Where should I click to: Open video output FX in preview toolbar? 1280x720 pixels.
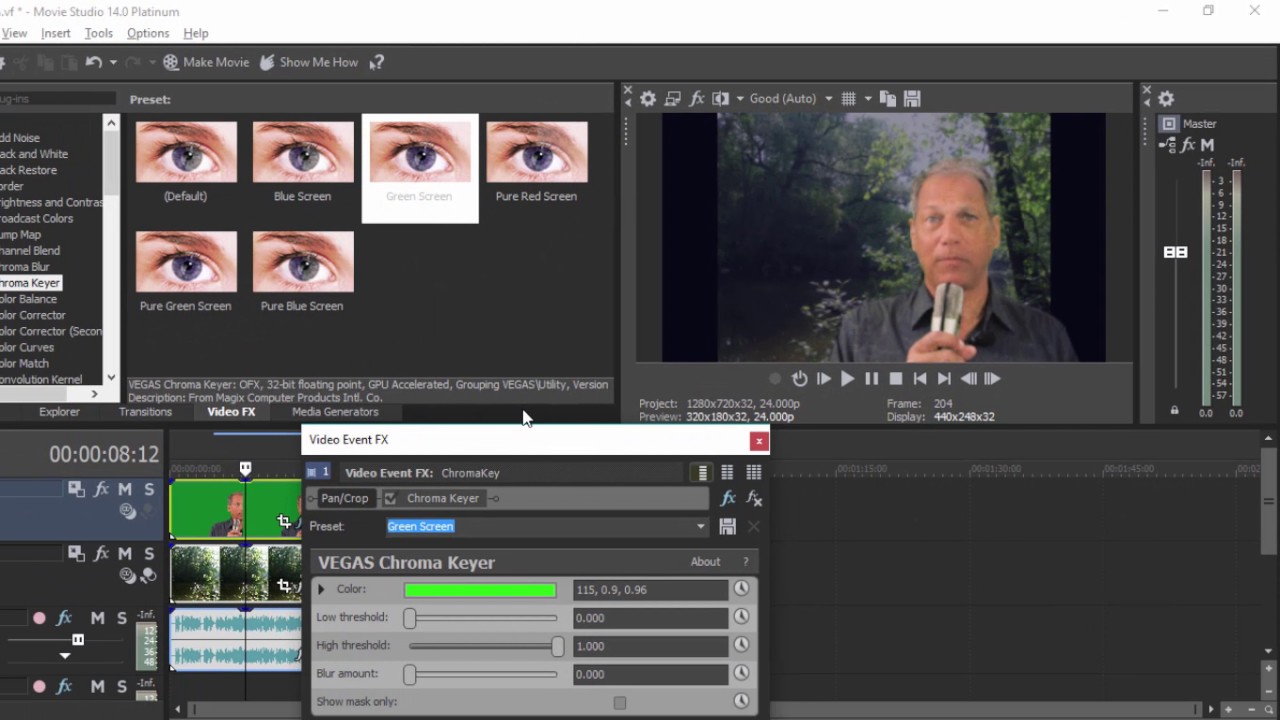tap(697, 99)
